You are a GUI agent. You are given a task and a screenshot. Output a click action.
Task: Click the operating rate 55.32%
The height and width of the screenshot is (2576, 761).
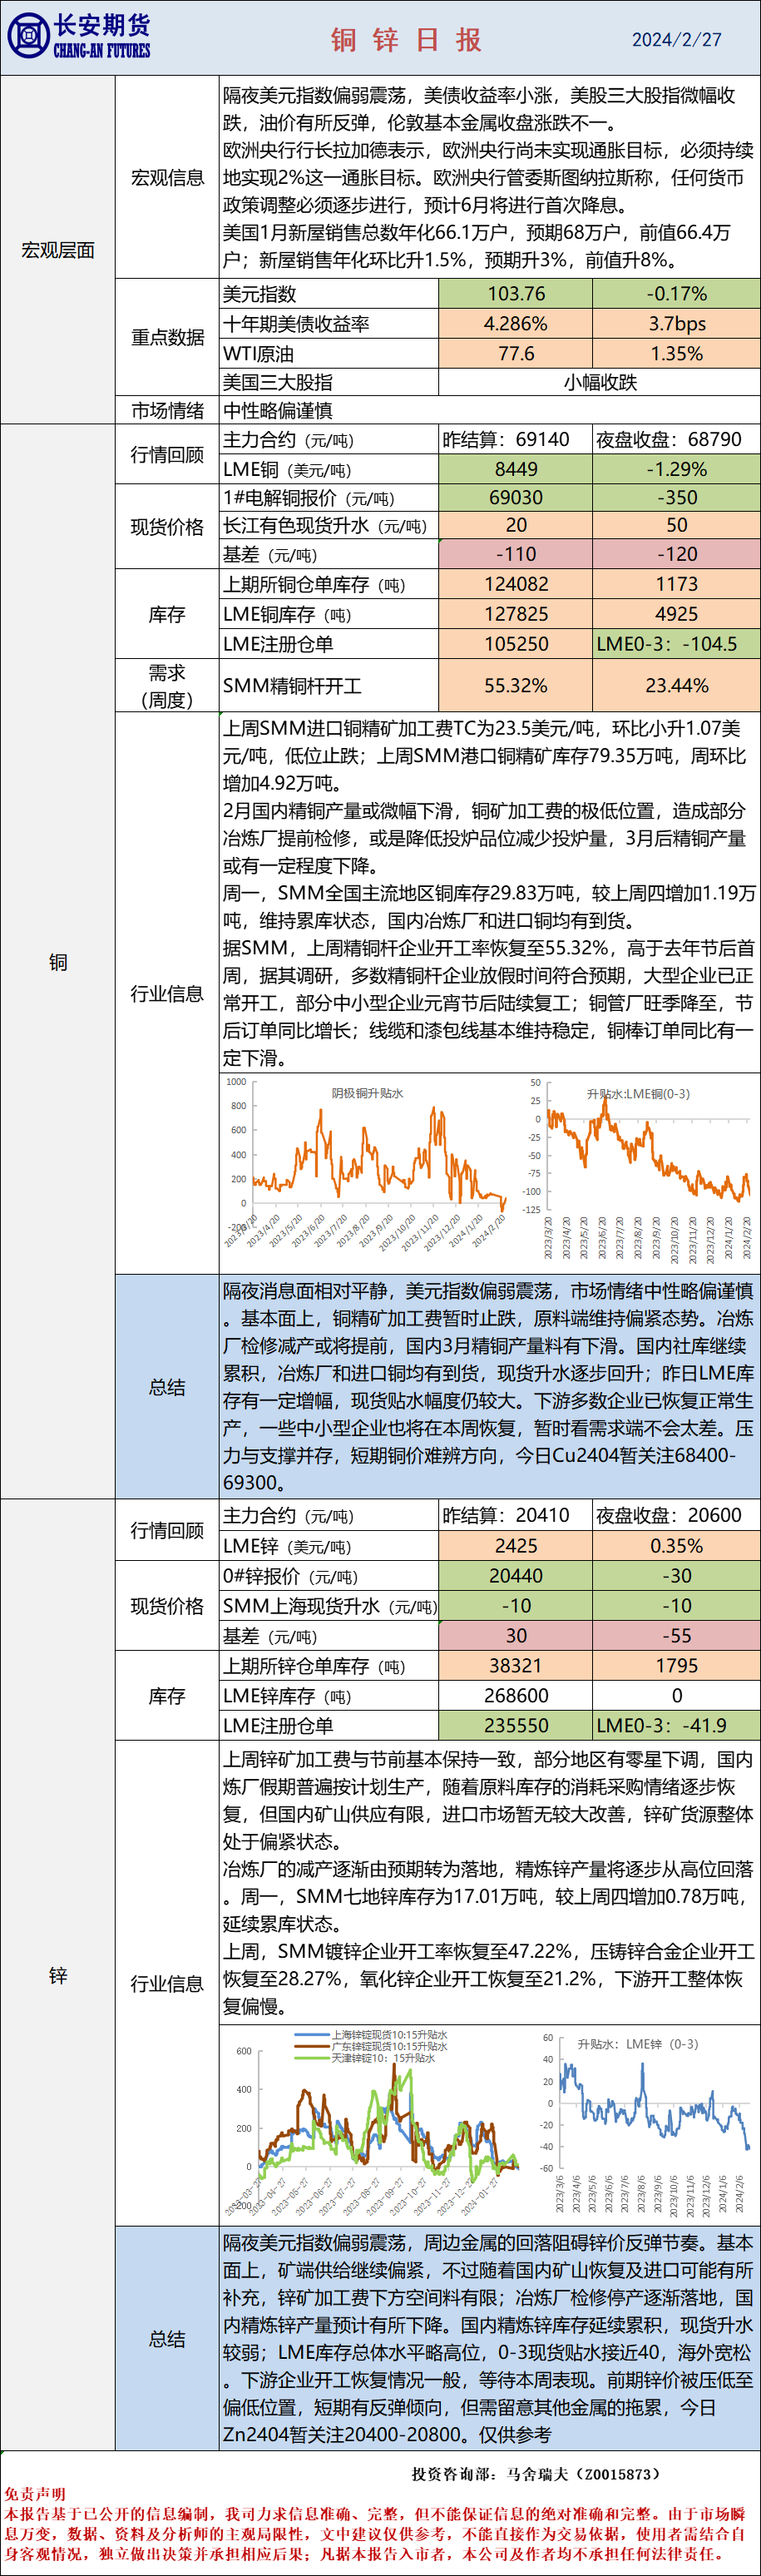516,686
